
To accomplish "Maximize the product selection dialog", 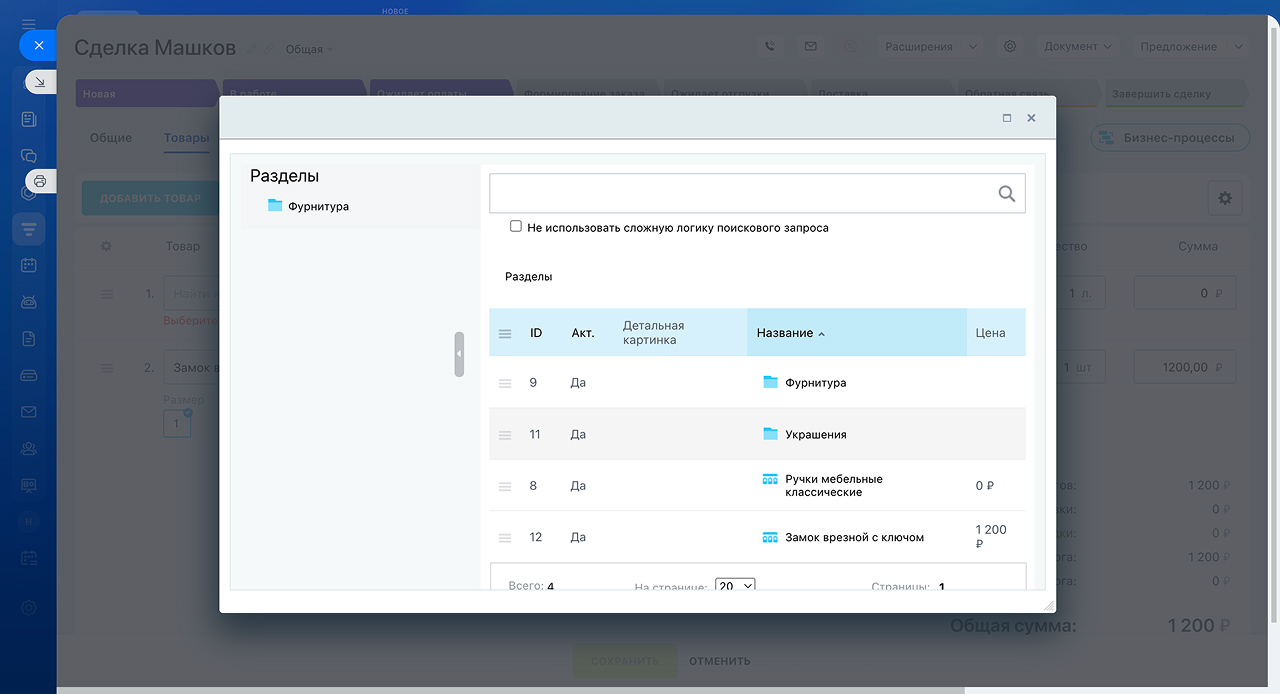I will 1007,118.
